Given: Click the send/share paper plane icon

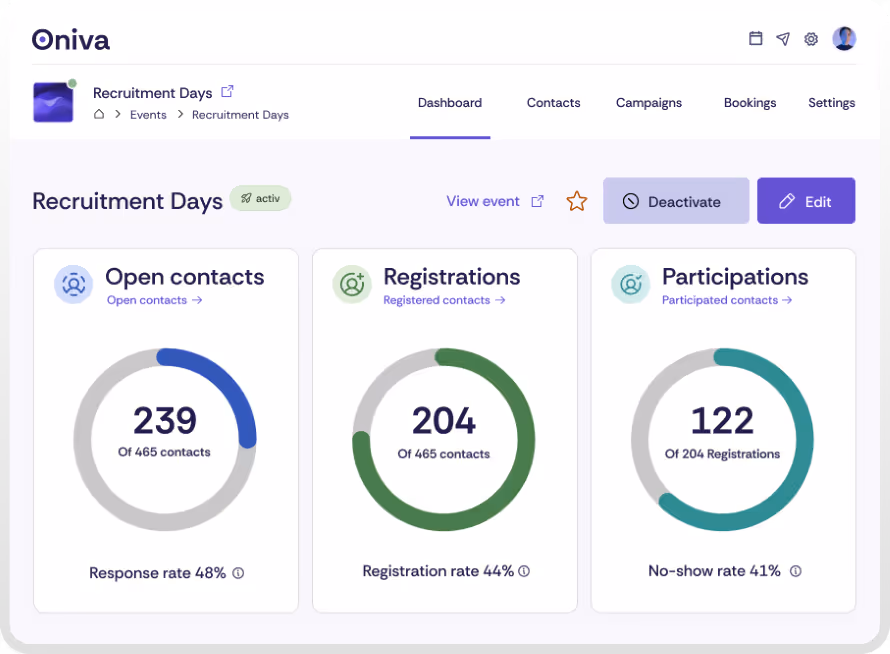Looking at the screenshot, I should click(x=783, y=39).
